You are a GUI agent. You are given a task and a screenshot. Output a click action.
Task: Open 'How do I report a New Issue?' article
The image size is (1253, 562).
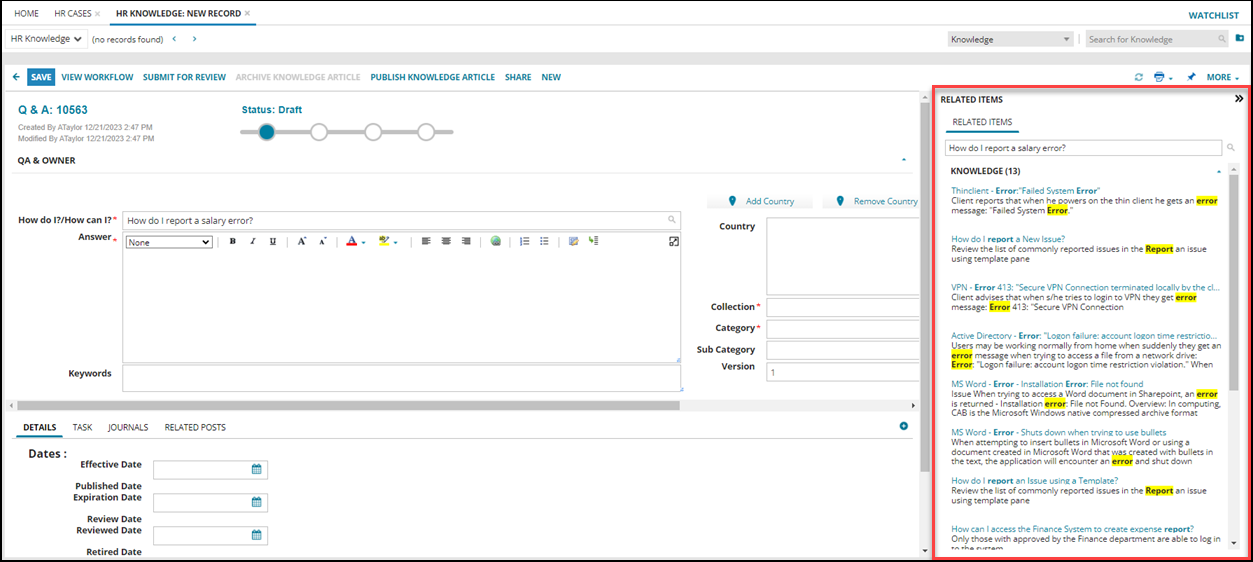click(x=1008, y=239)
